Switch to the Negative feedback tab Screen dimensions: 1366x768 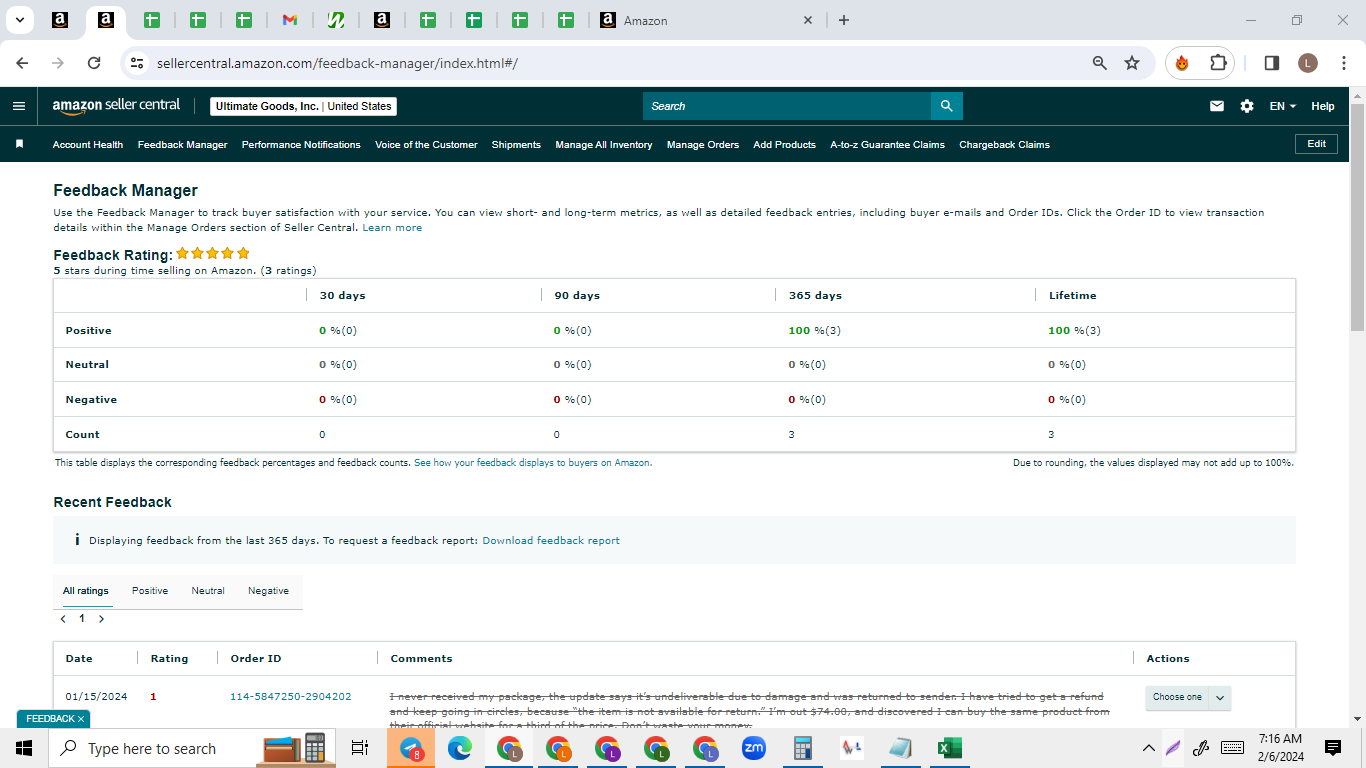coord(268,591)
